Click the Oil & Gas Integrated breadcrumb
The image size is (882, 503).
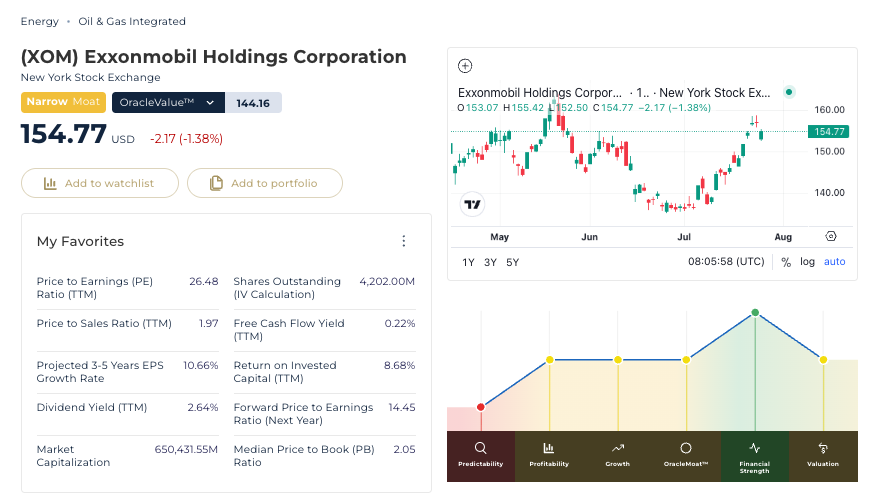(132, 21)
